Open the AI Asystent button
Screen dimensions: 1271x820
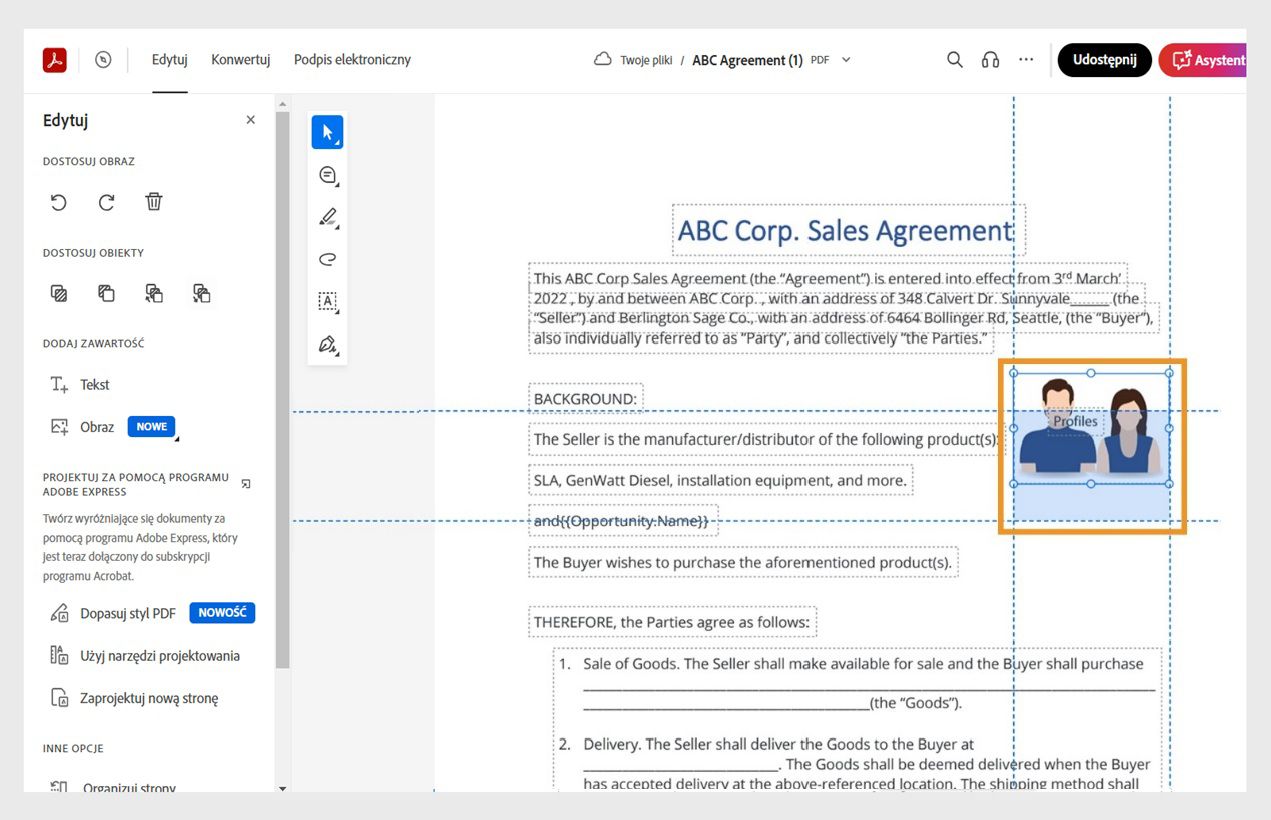click(1203, 60)
